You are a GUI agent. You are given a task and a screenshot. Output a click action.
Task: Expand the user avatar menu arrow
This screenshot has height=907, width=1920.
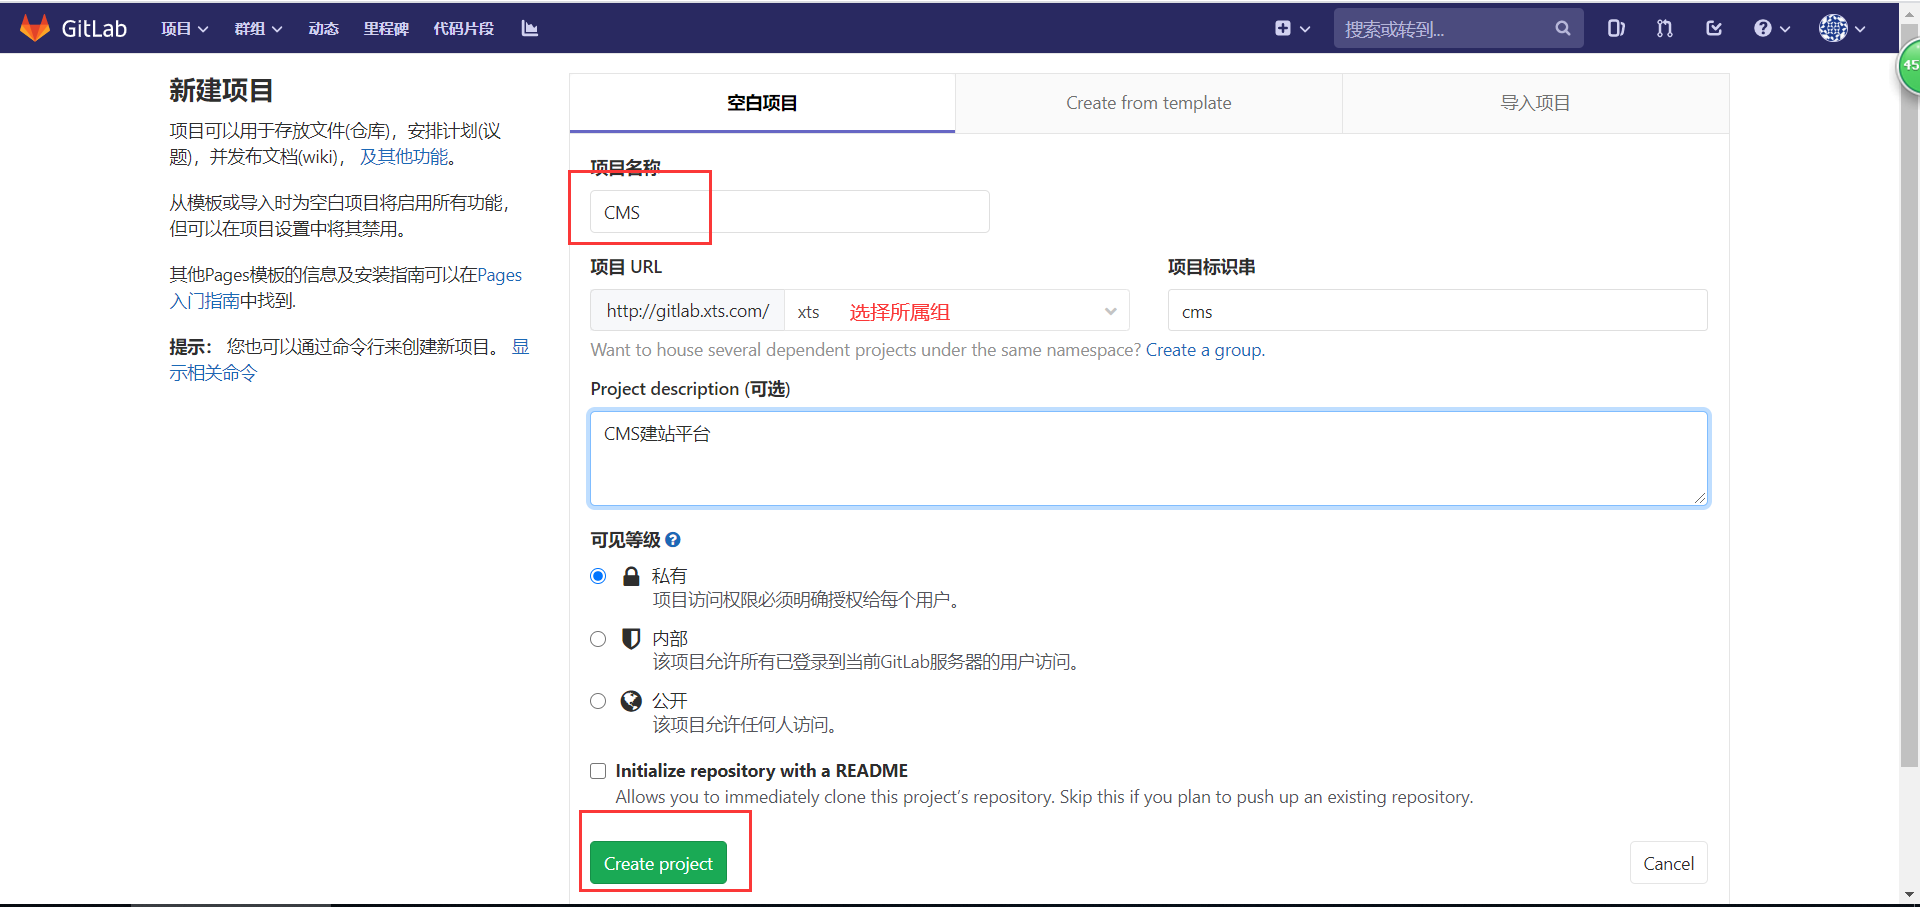1860,29
